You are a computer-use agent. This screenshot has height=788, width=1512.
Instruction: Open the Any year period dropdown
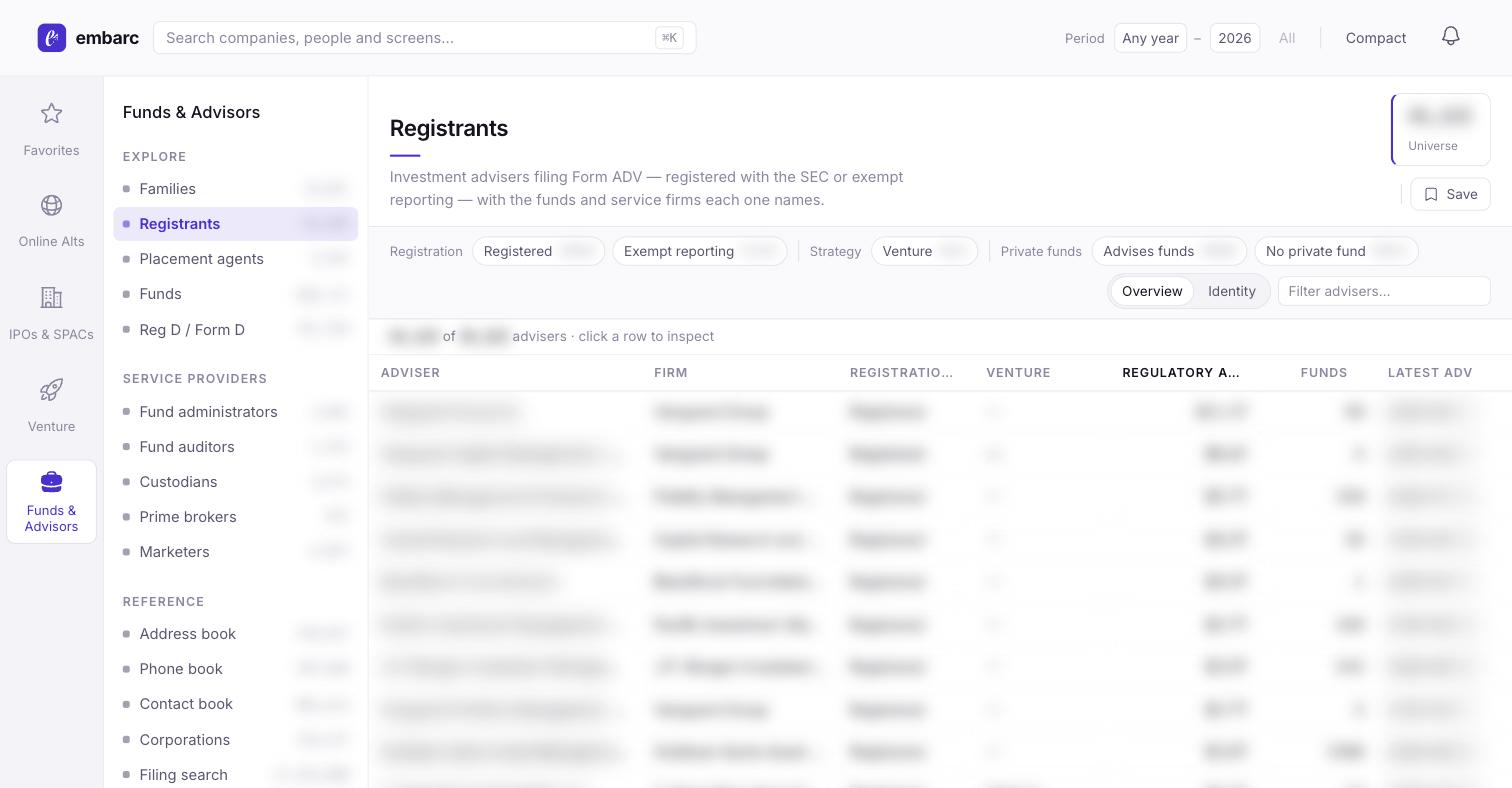coord(1150,38)
